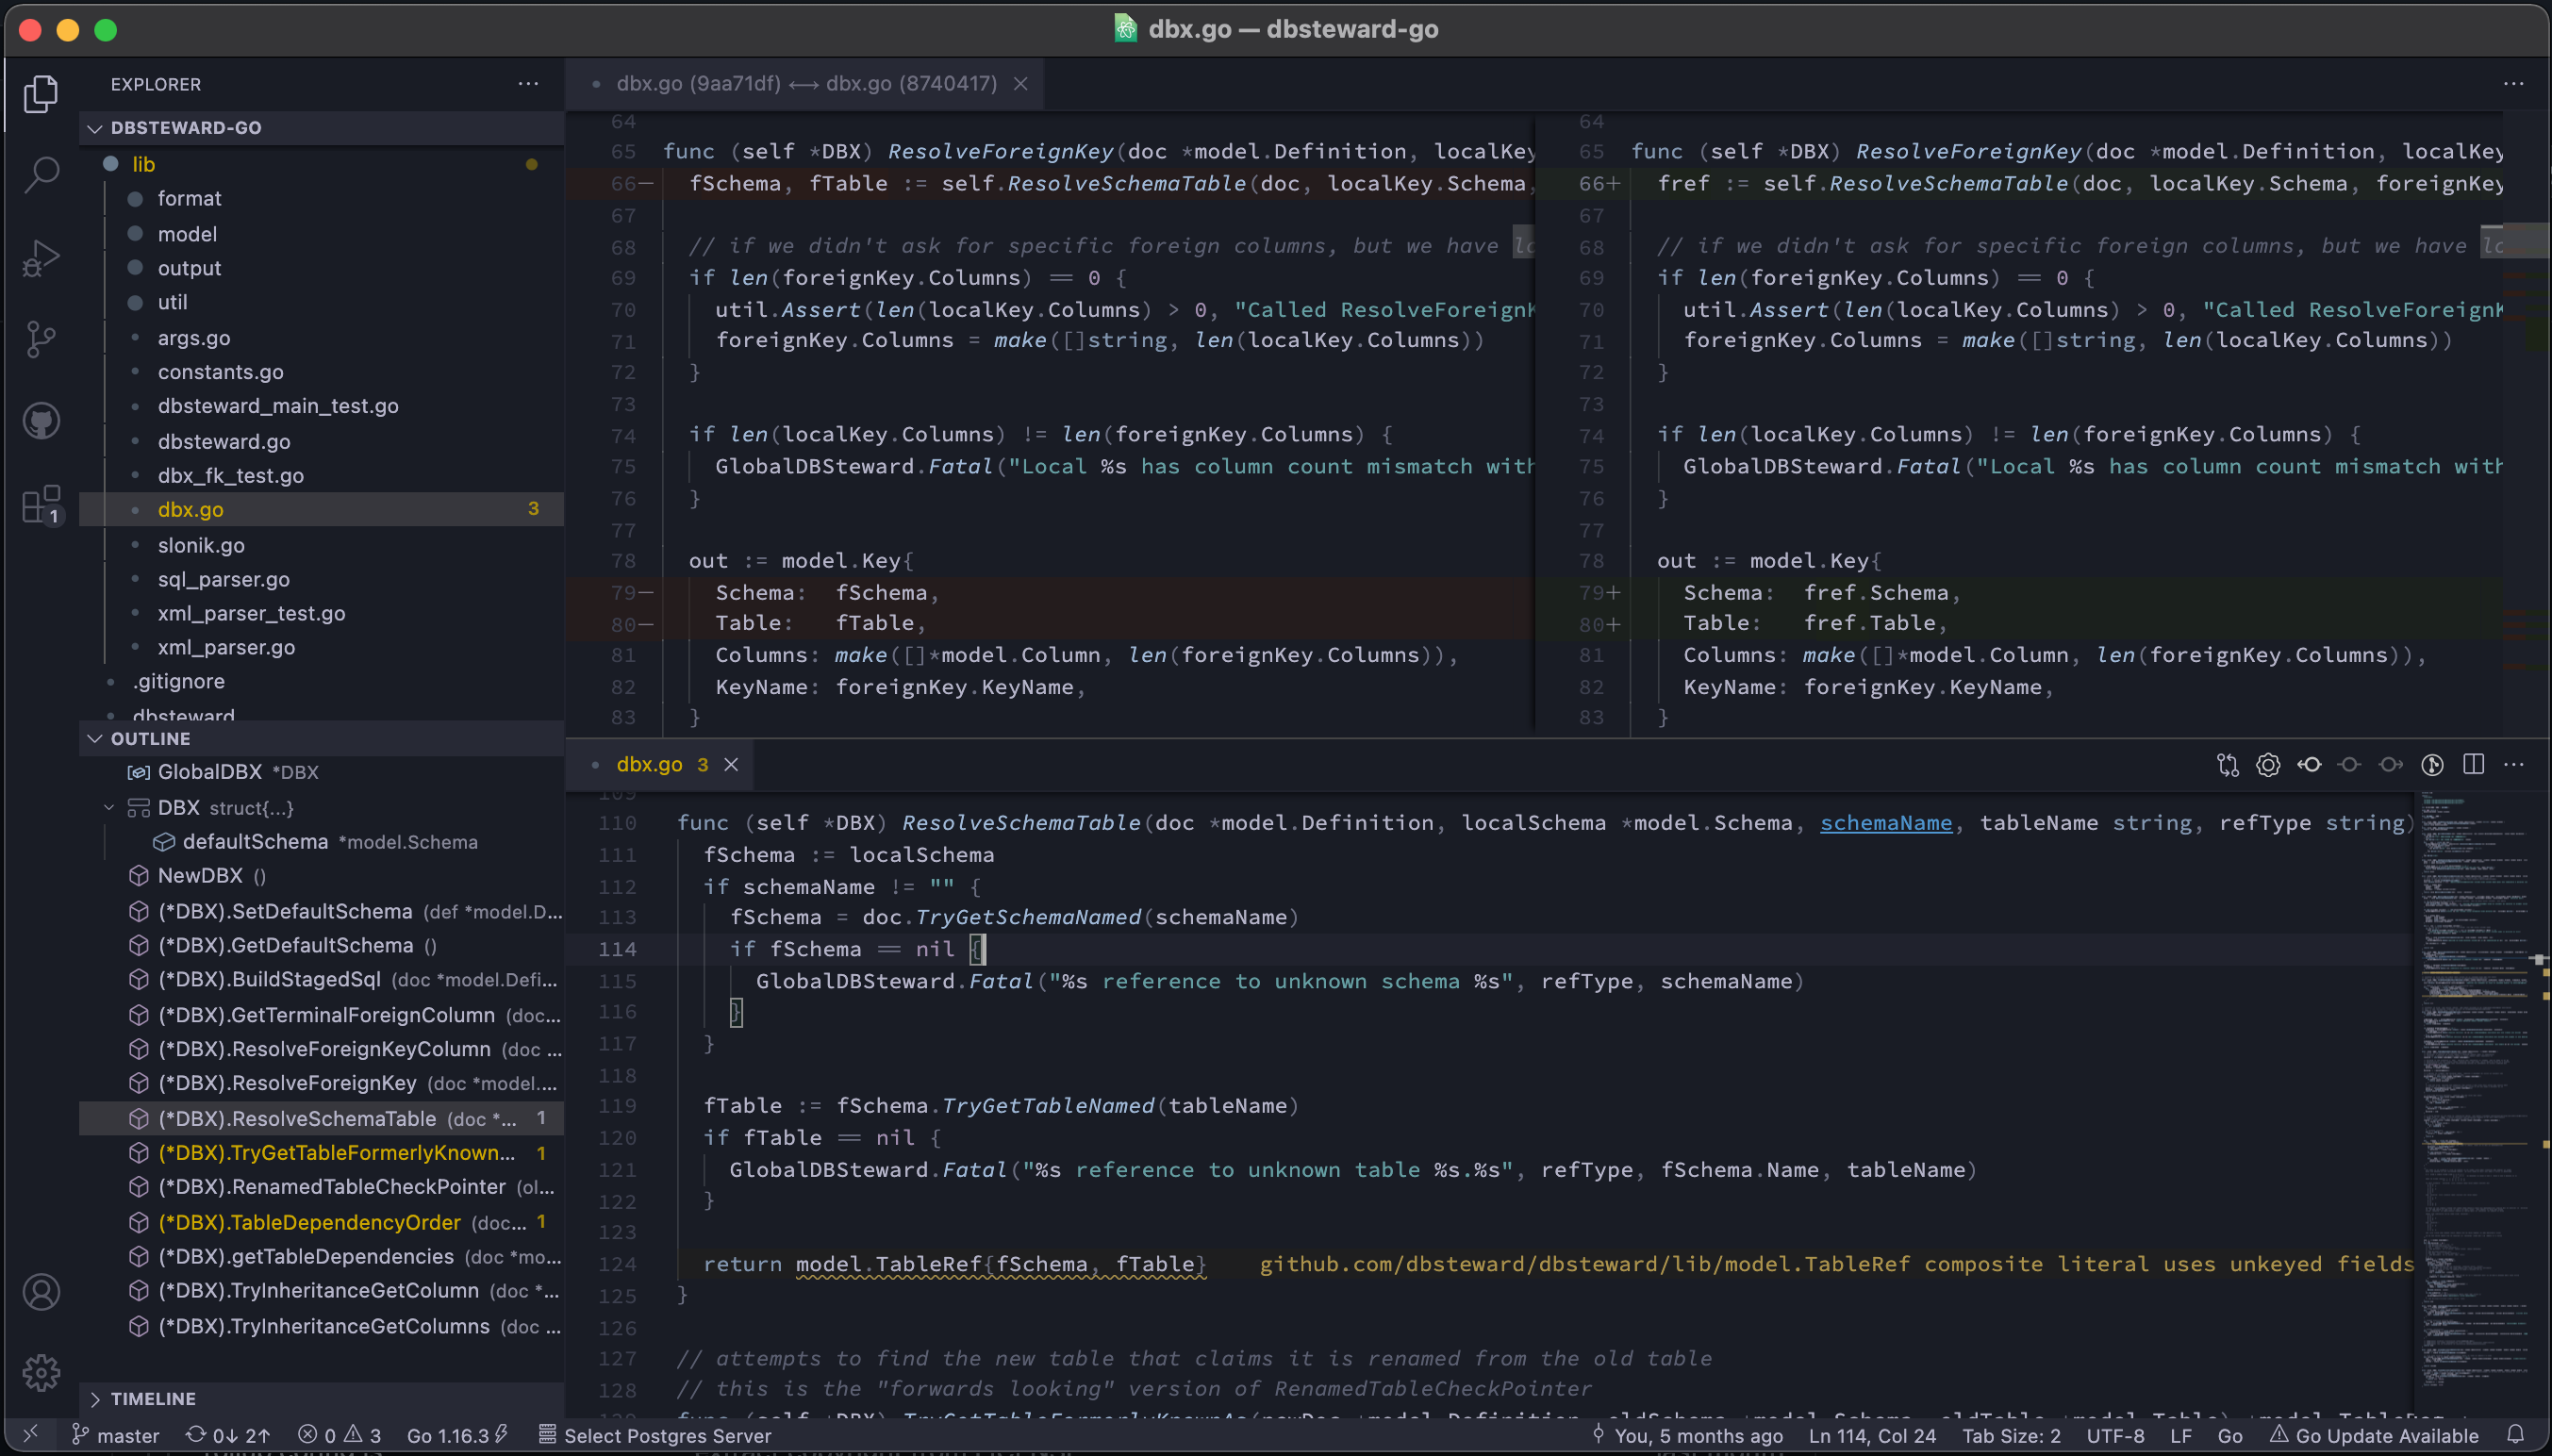Open the Run and Debug view
This screenshot has width=2552, height=1456.
41,257
